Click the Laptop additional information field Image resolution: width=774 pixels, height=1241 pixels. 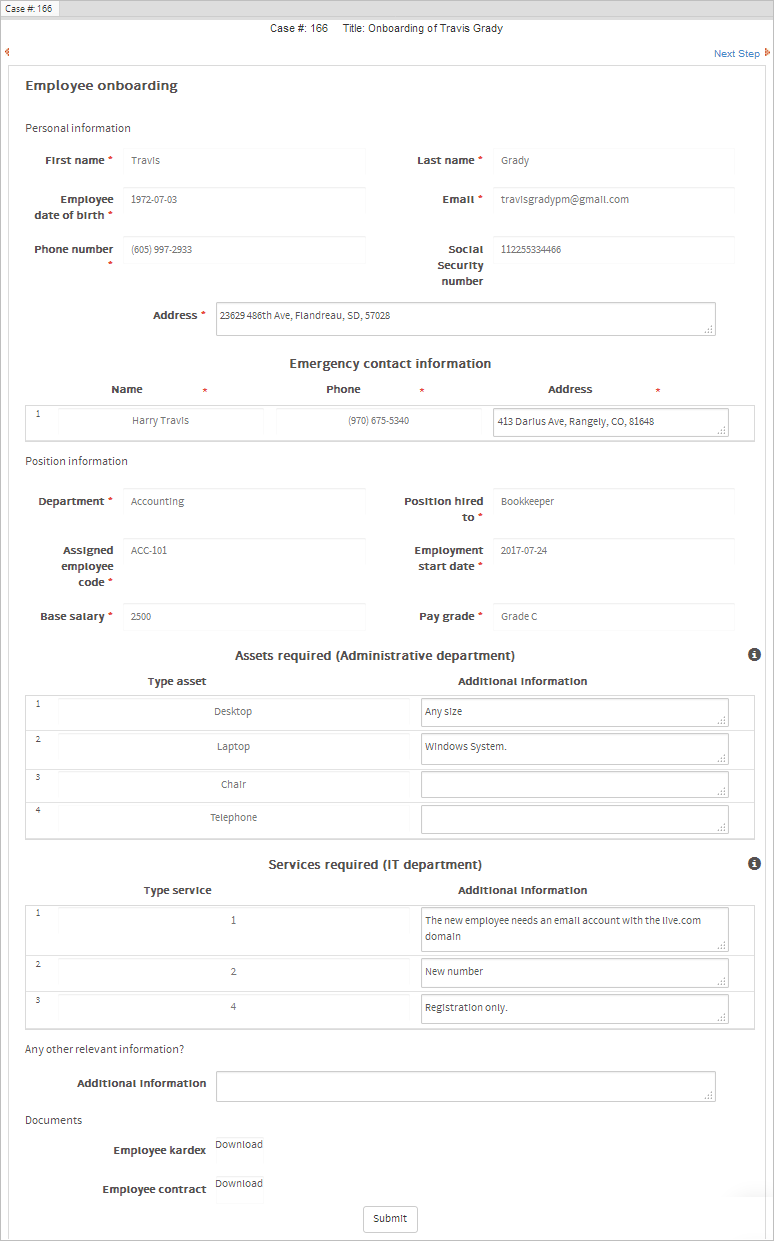coord(574,748)
